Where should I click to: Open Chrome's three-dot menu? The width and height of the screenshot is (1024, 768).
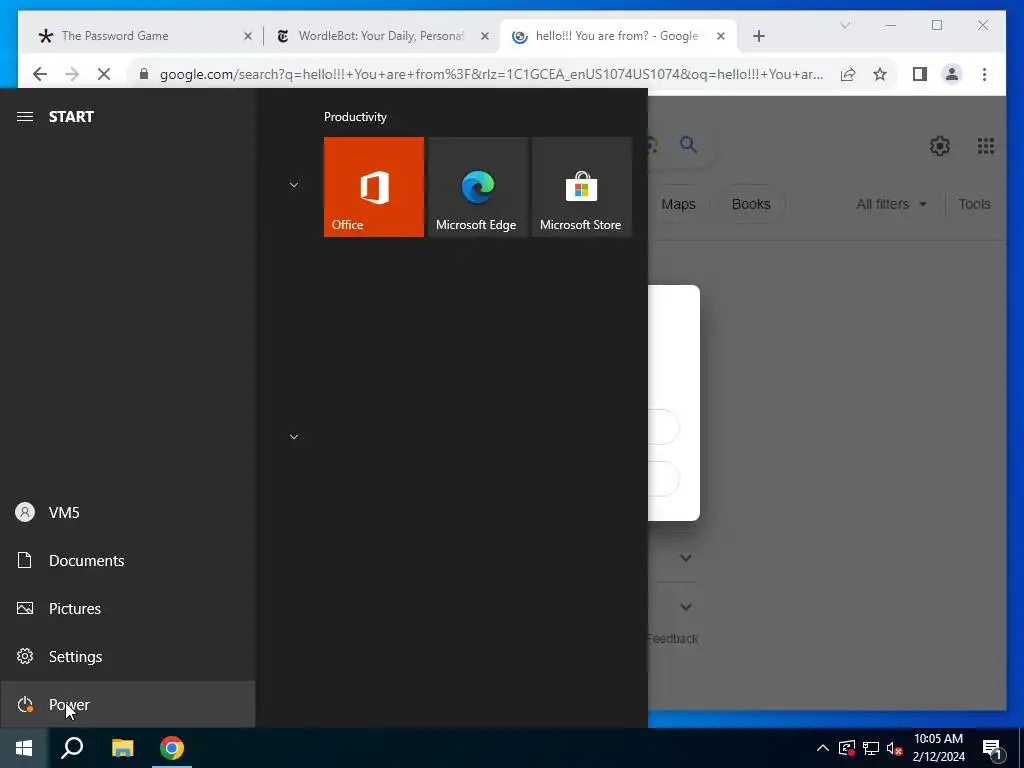(x=984, y=74)
